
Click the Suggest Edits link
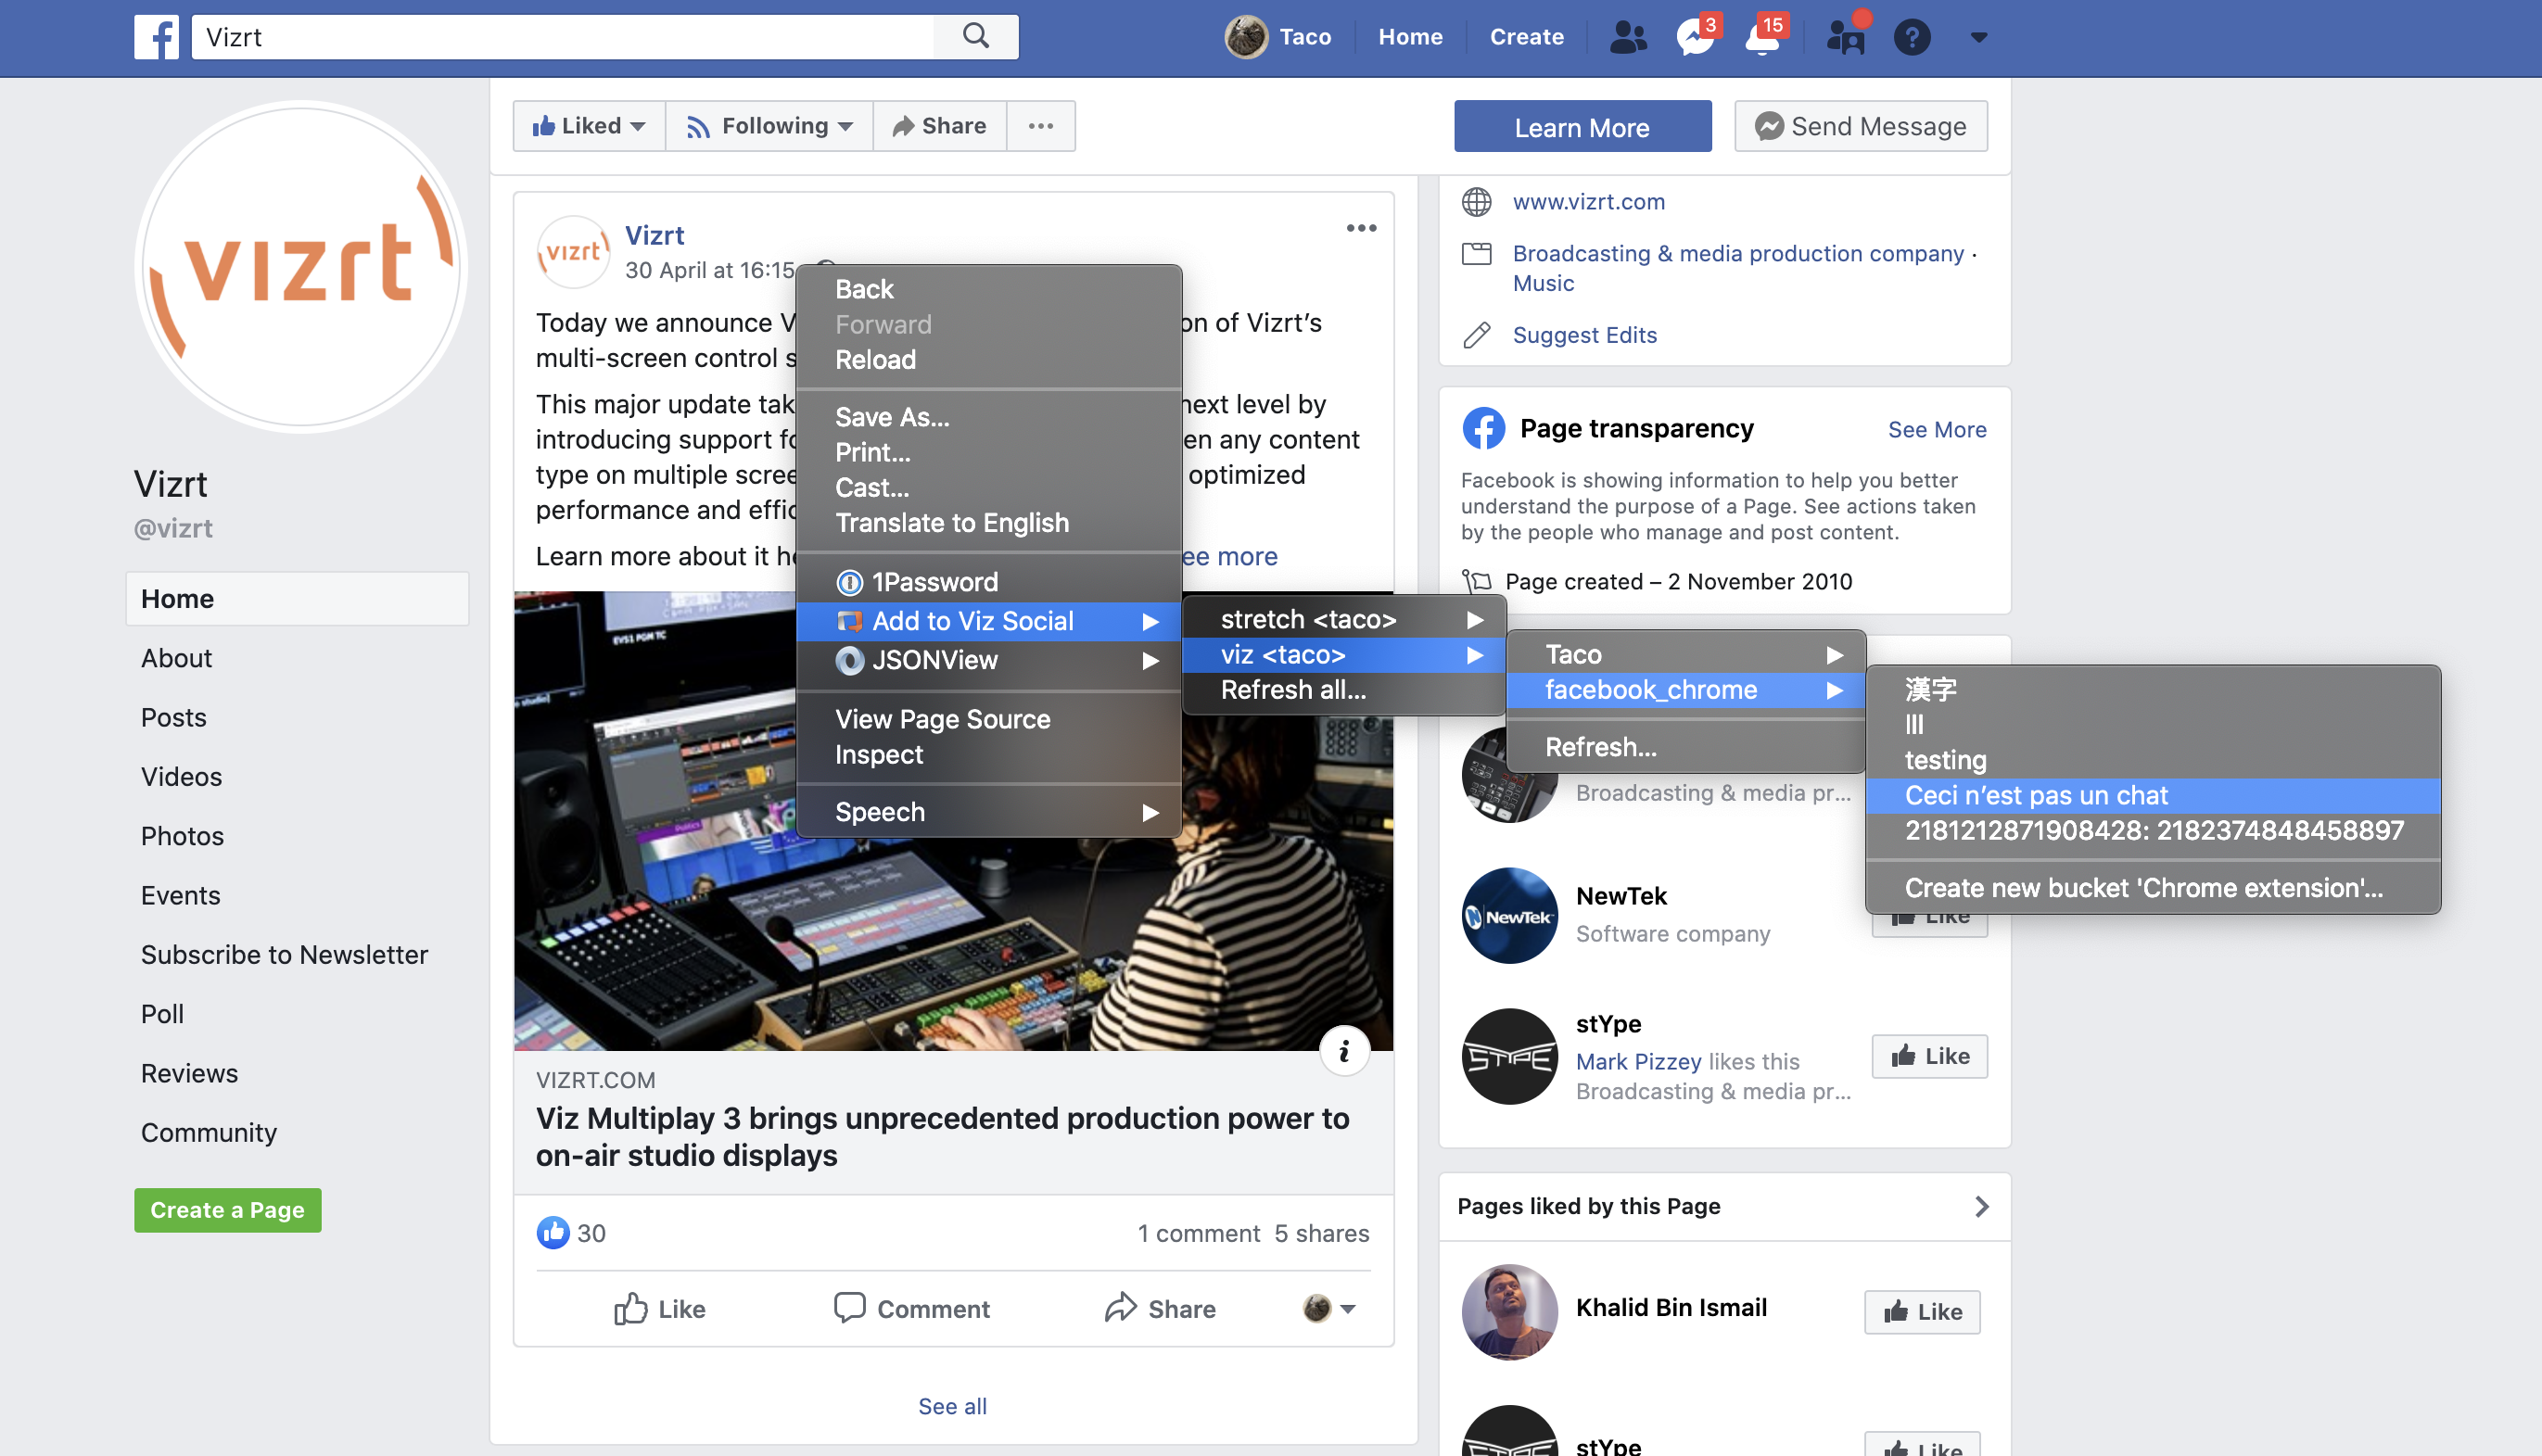pyautogui.click(x=1584, y=335)
